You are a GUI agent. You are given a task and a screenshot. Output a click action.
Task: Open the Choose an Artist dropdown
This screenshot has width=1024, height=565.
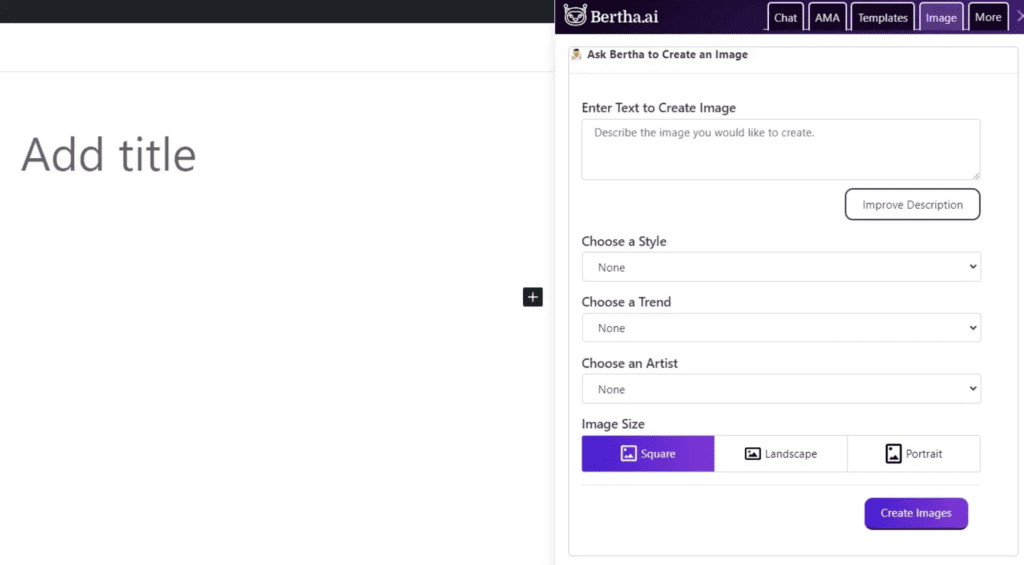coord(781,389)
